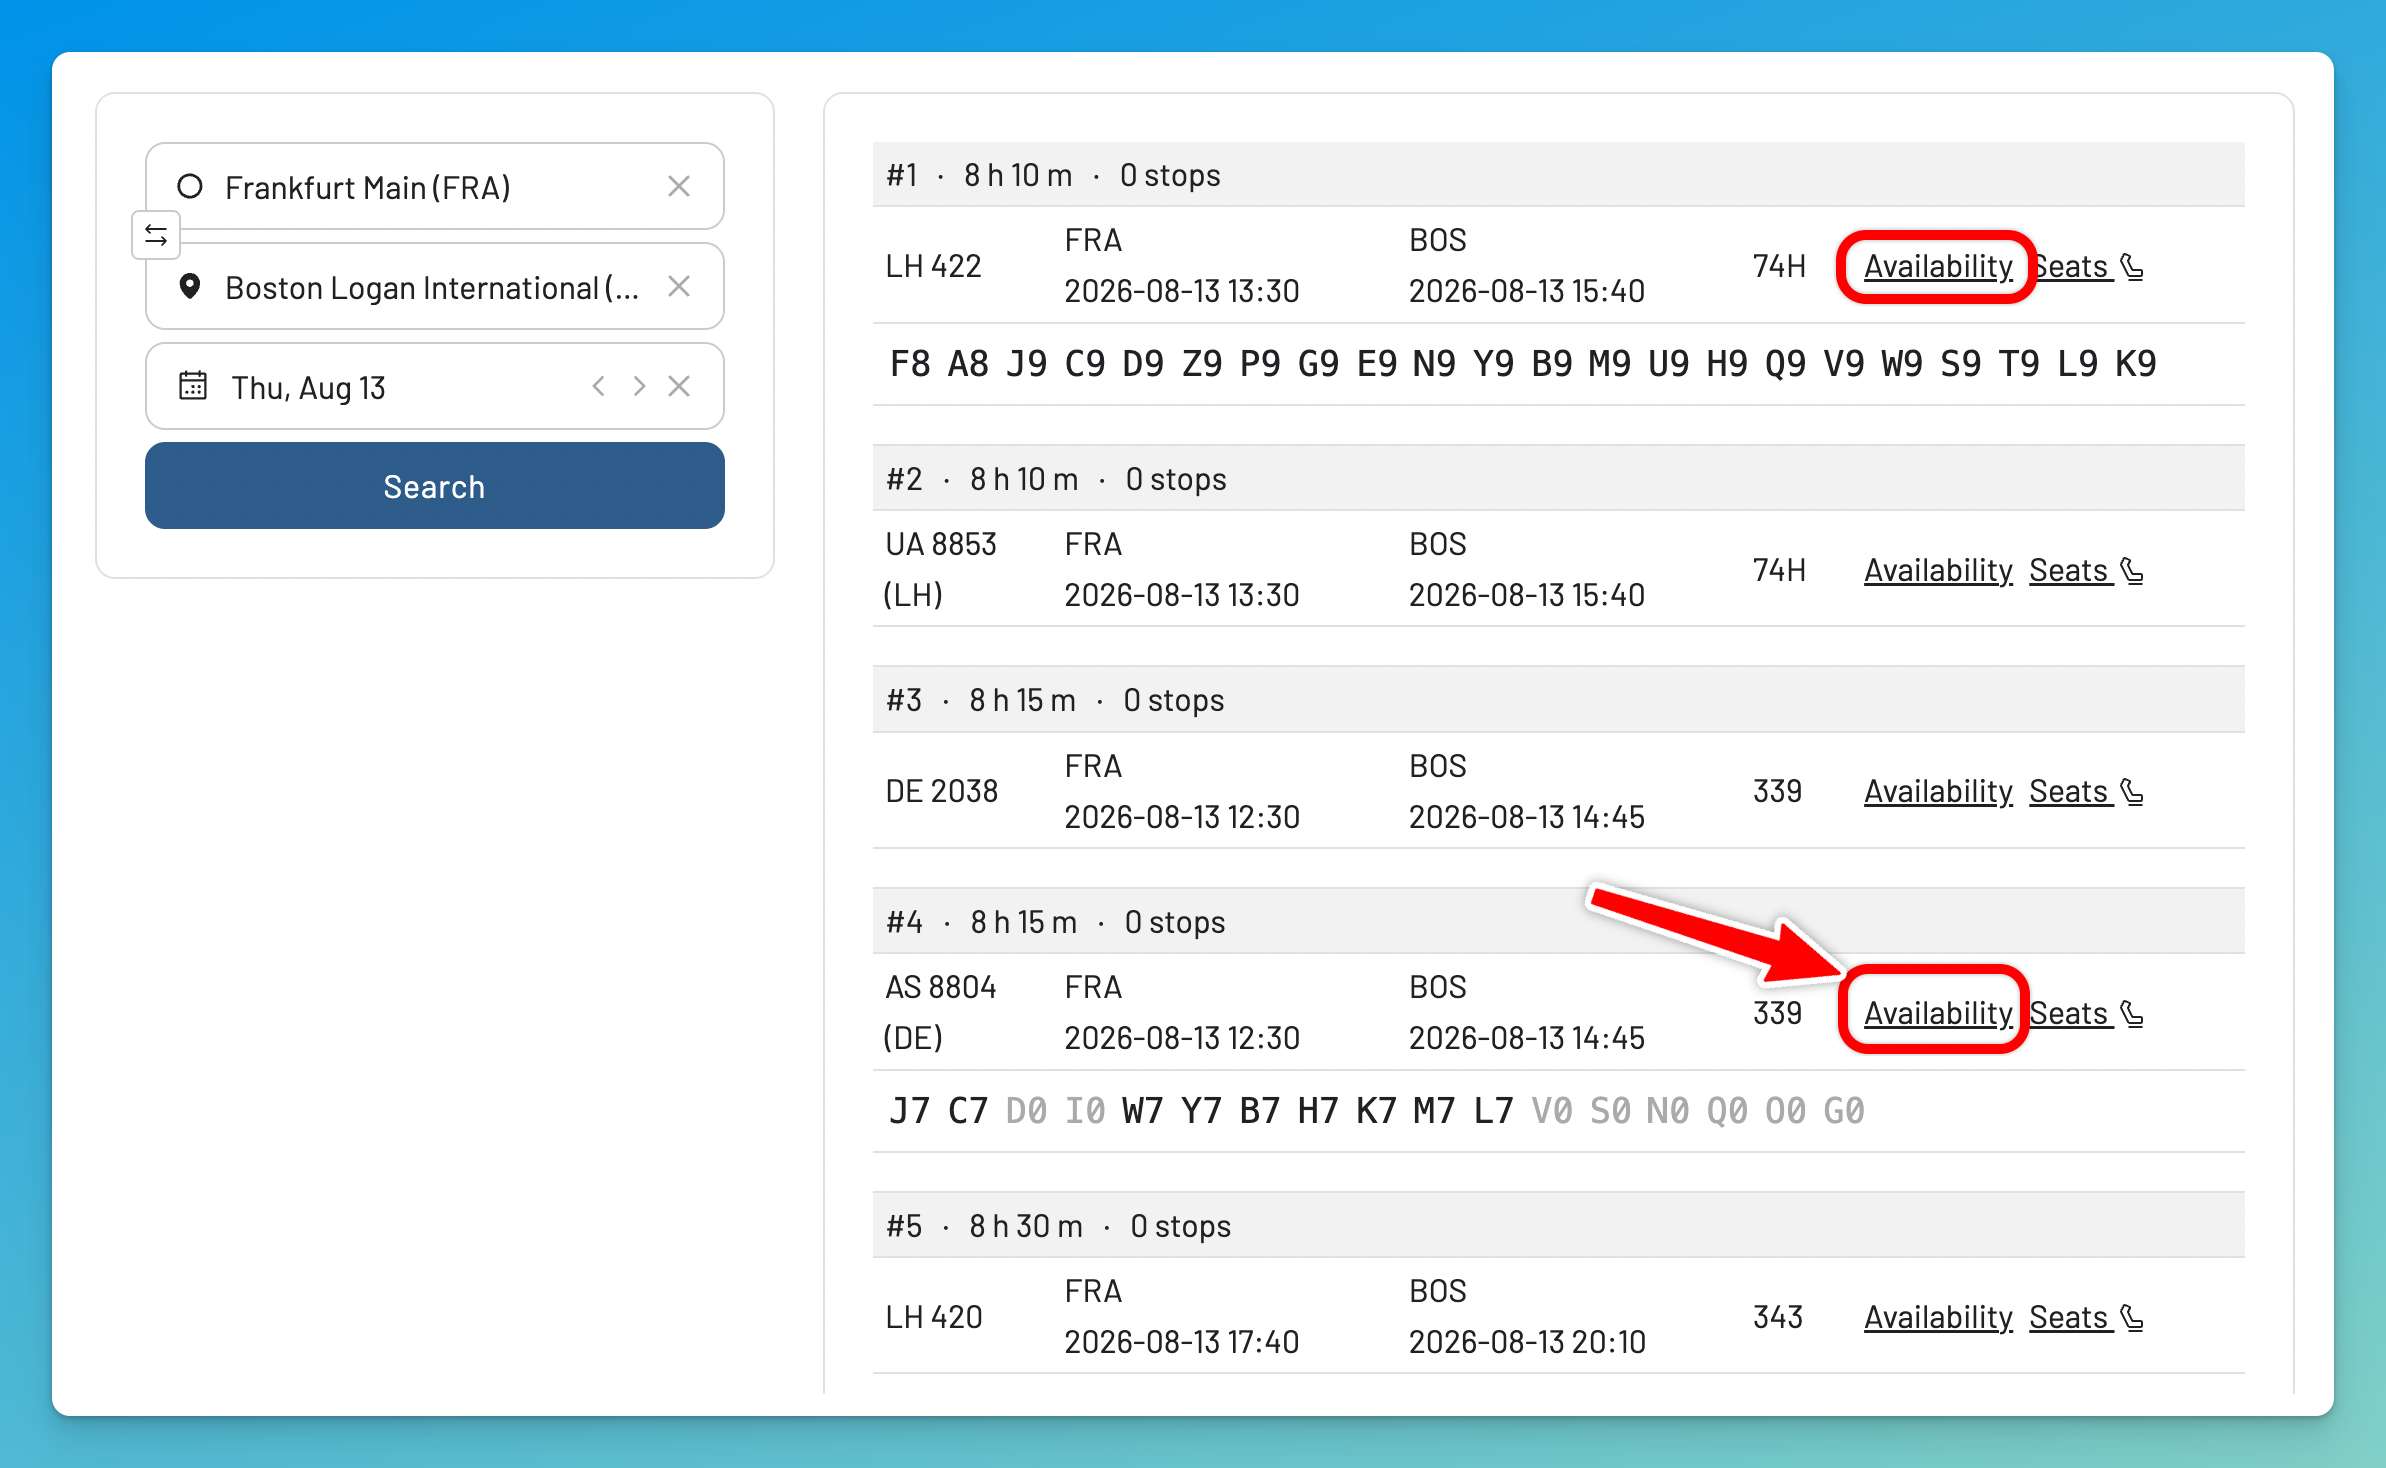Select the '#3 · 8 h 15 m' result header
This screenshot has height=1468, width=2386.
1558,700
